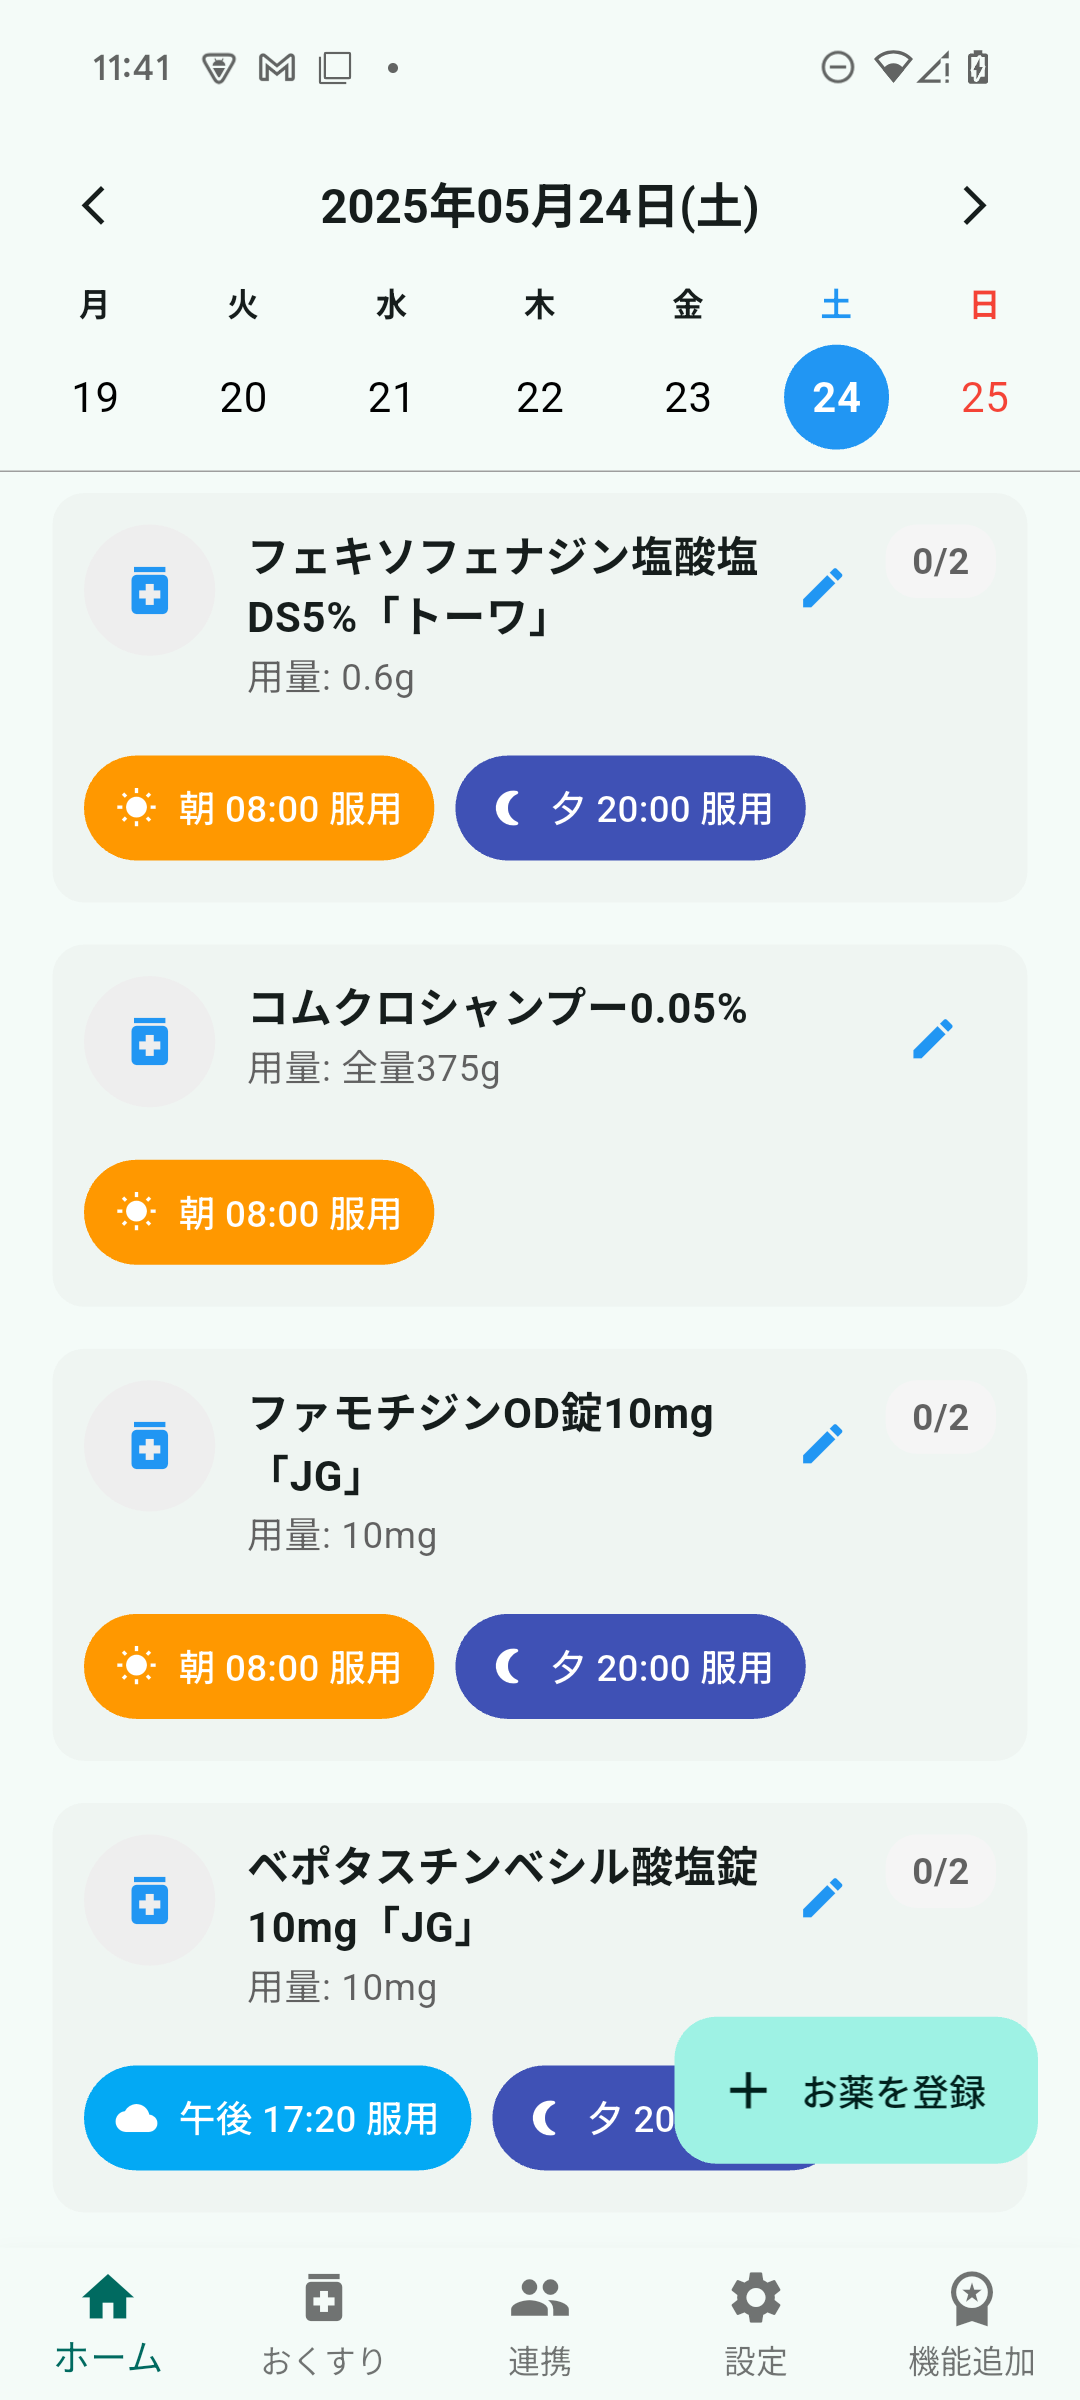Switch to the 連携 tab
The image size is (1080, 2400).
(540, 2322)
